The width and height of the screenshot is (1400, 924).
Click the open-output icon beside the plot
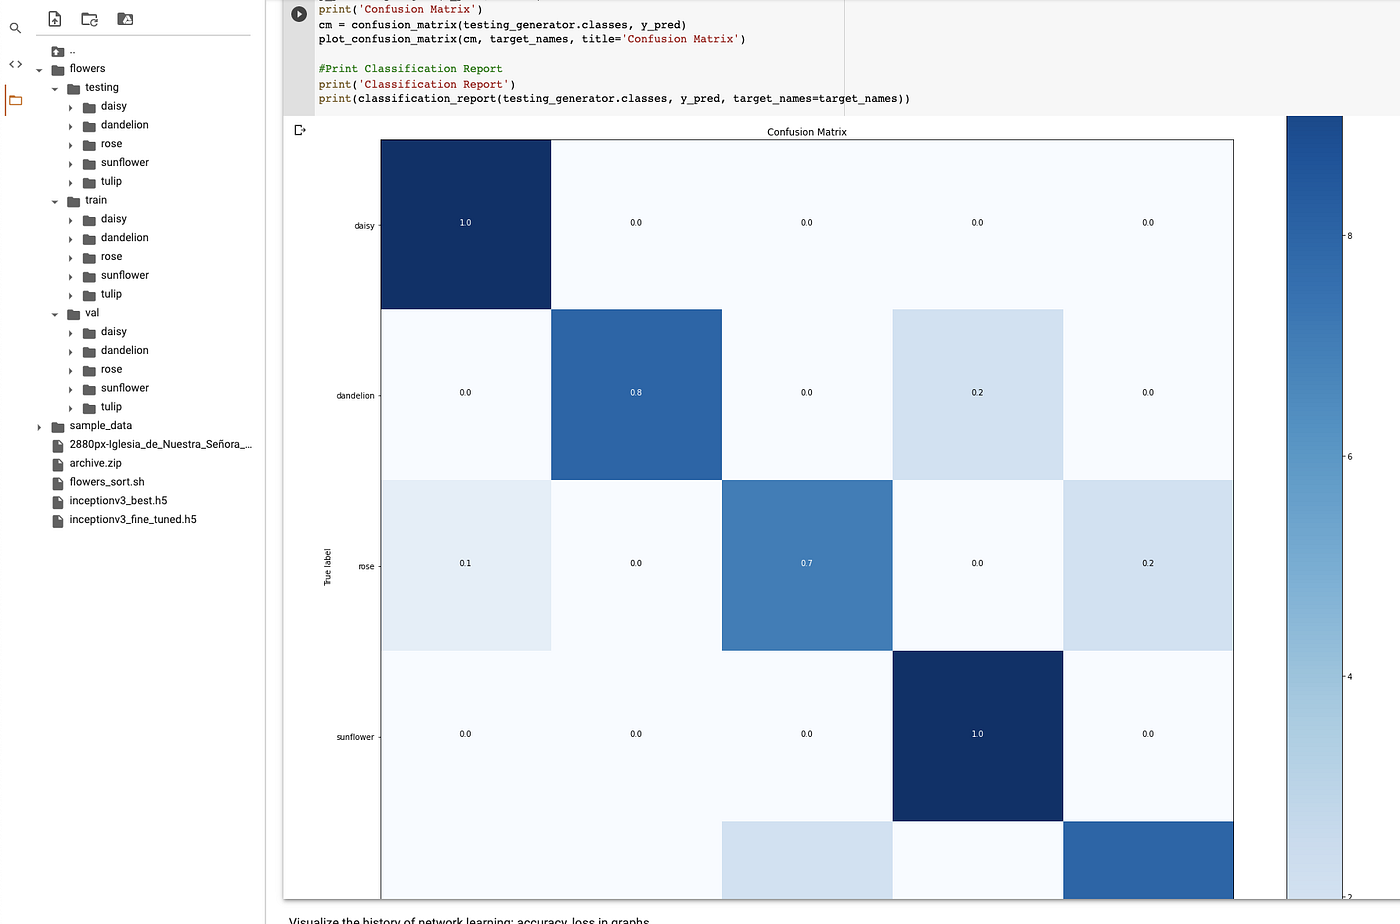[299, 128]
